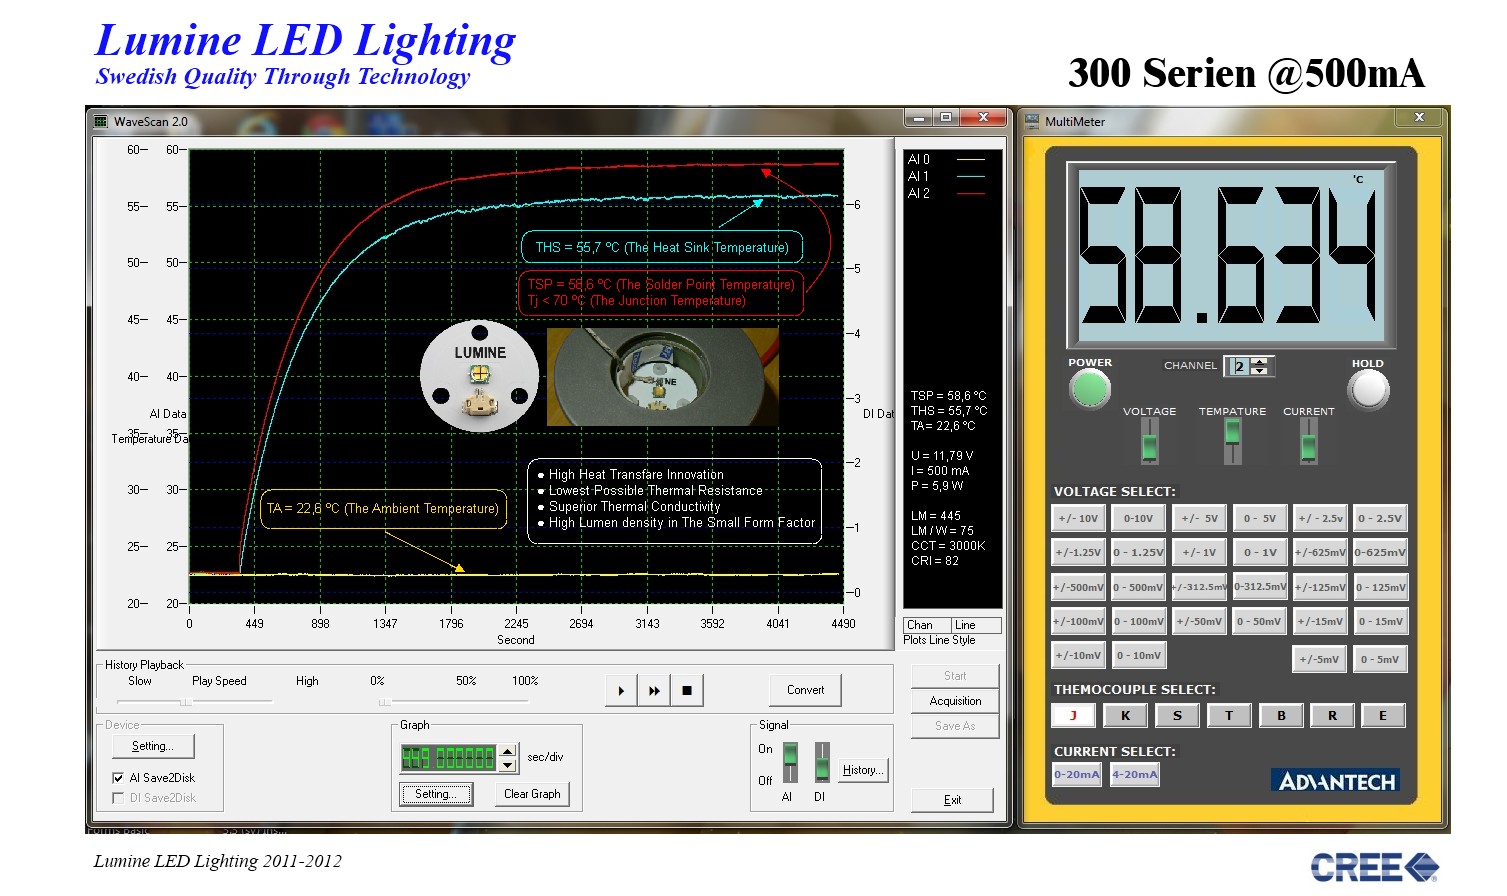1507x896 pixels.
Task: Select the 0 - 500mV voltage range
Action: click(x=1138, y=587)
